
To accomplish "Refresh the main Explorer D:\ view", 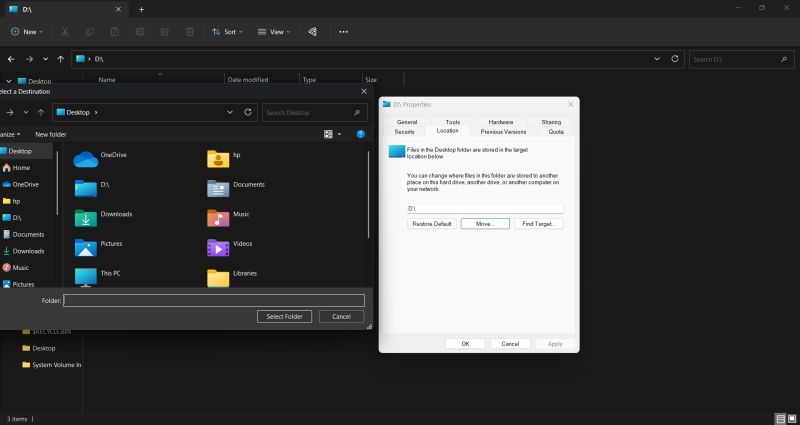I will coord(674,59).
